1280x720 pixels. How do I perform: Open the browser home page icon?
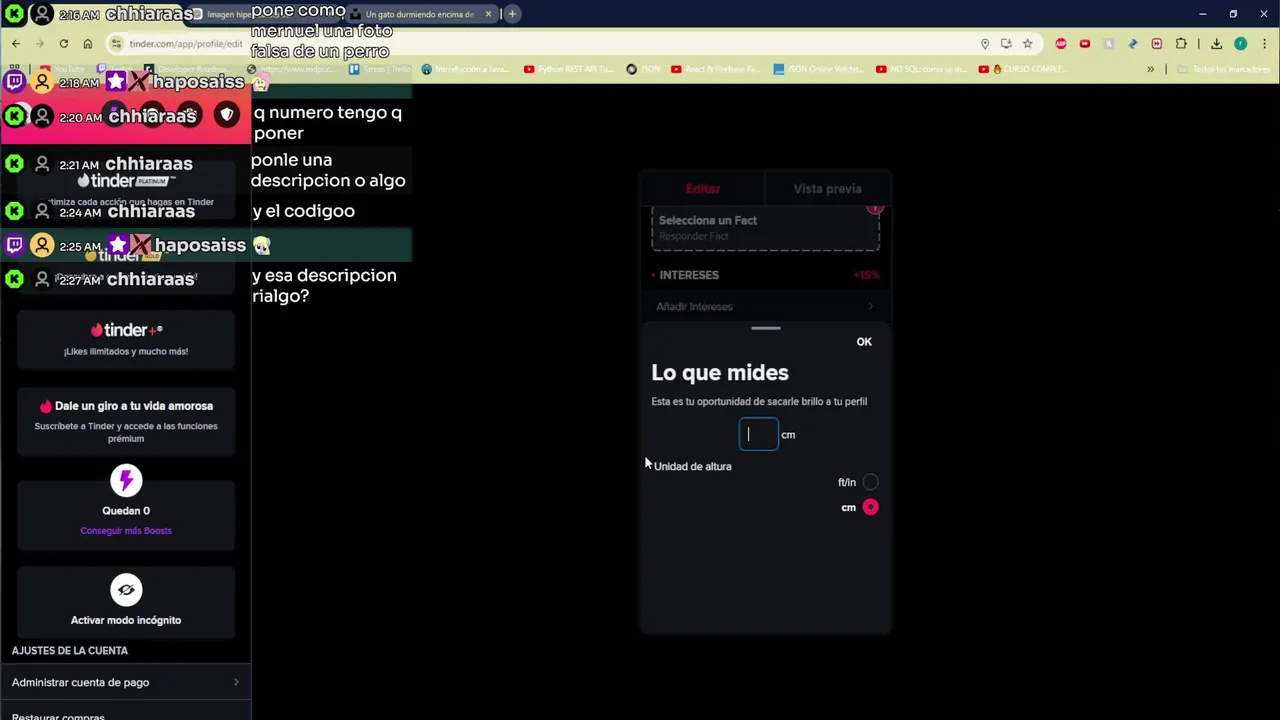pos(88,44)
